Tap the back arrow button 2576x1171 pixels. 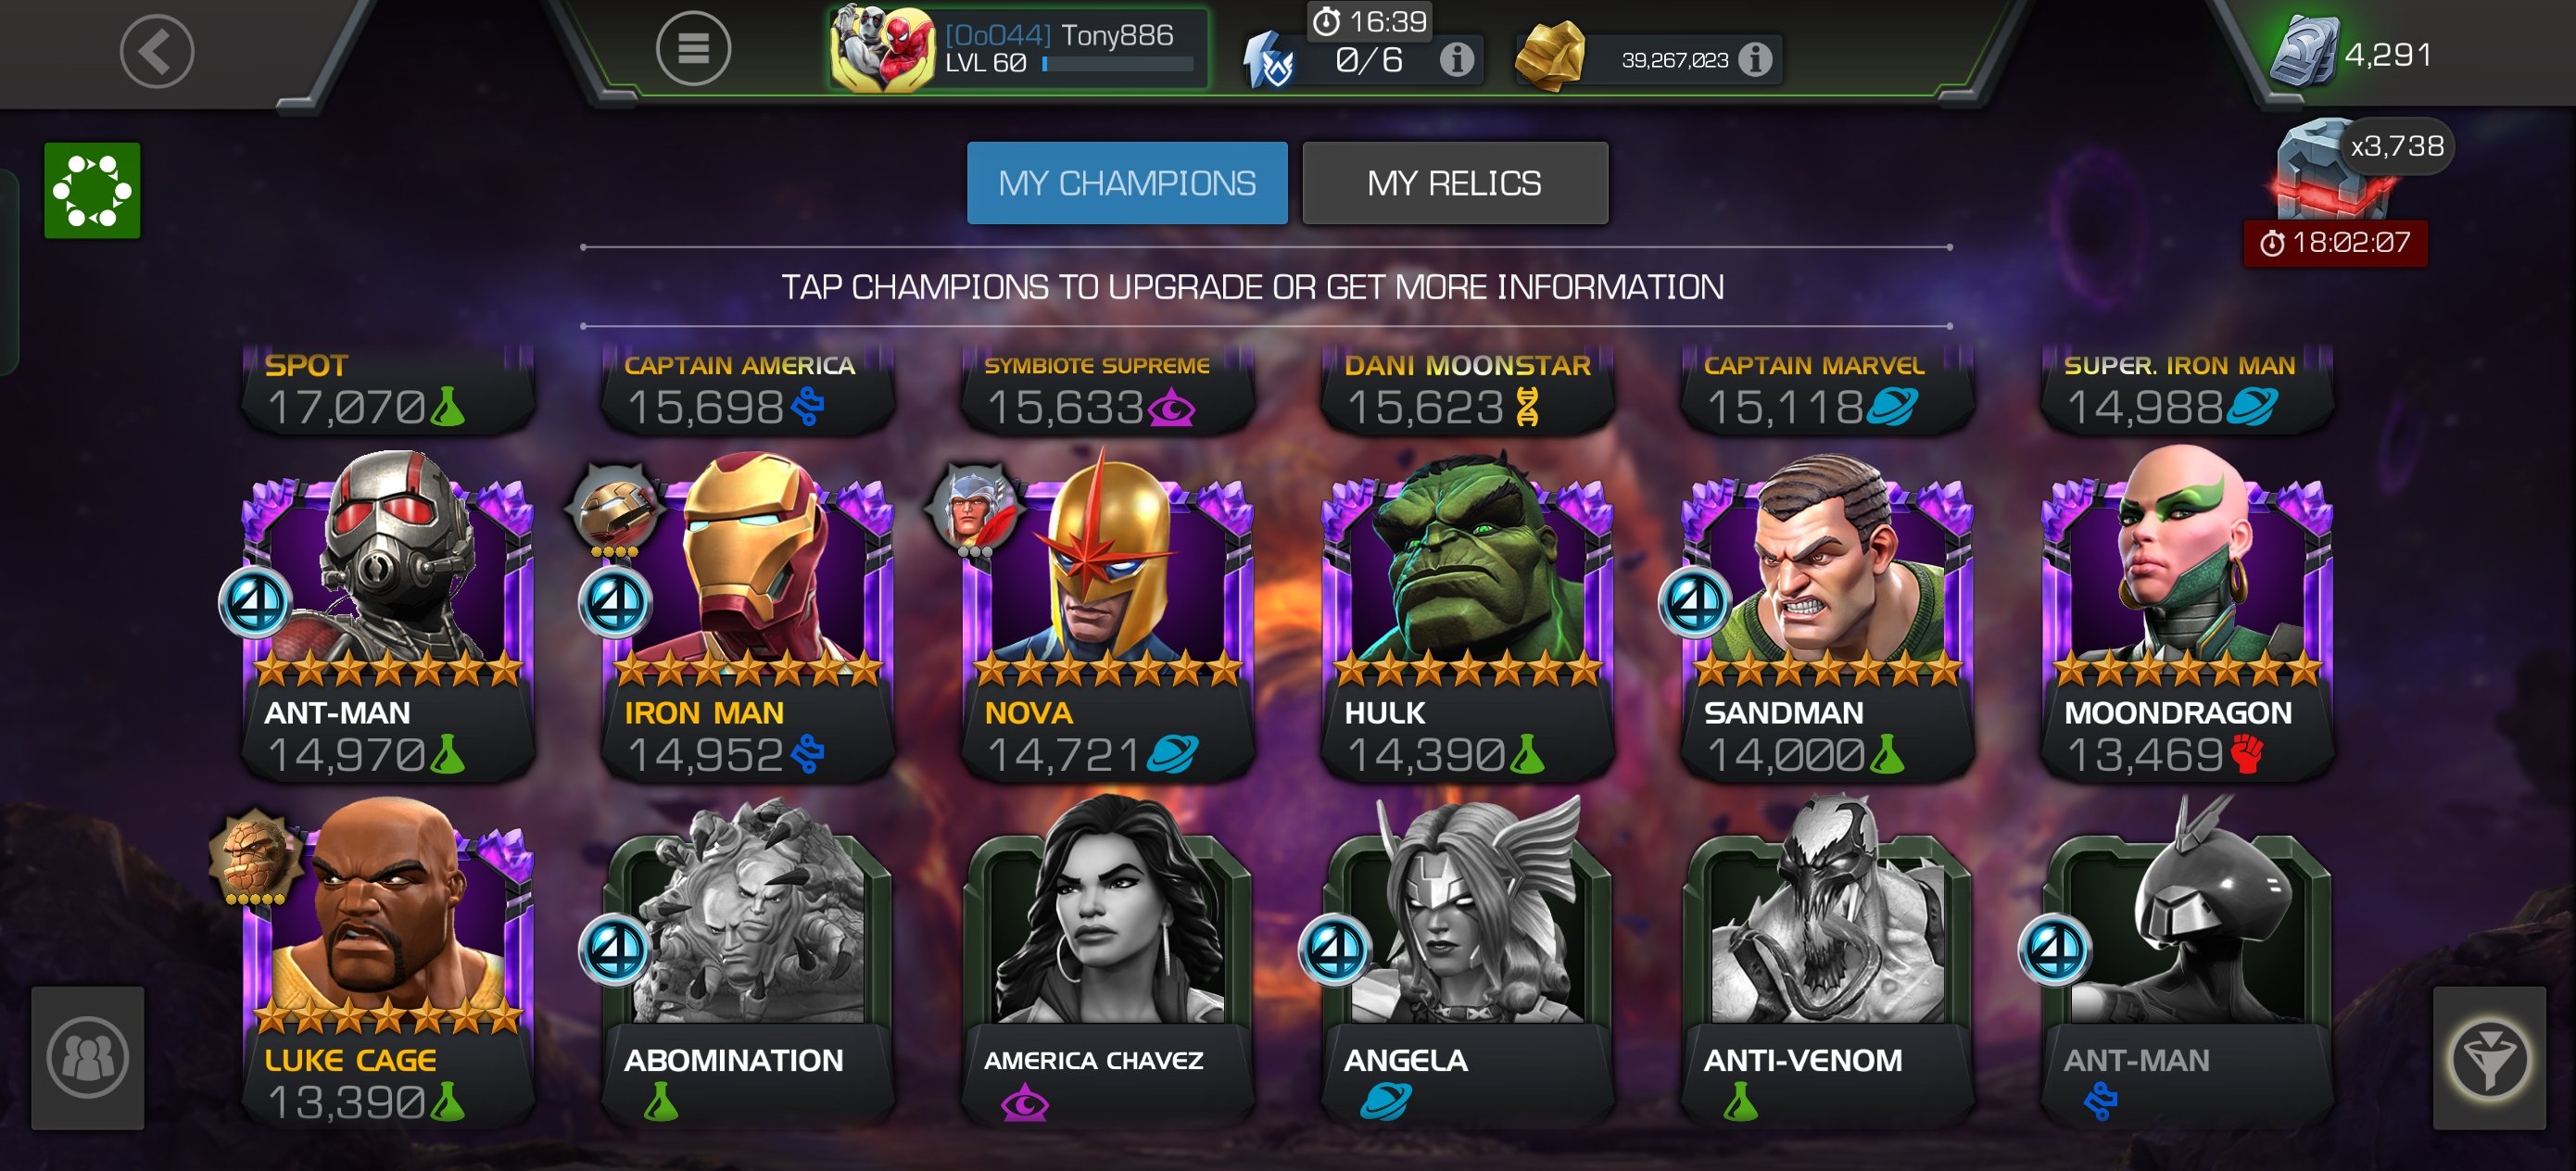(157, 51)
